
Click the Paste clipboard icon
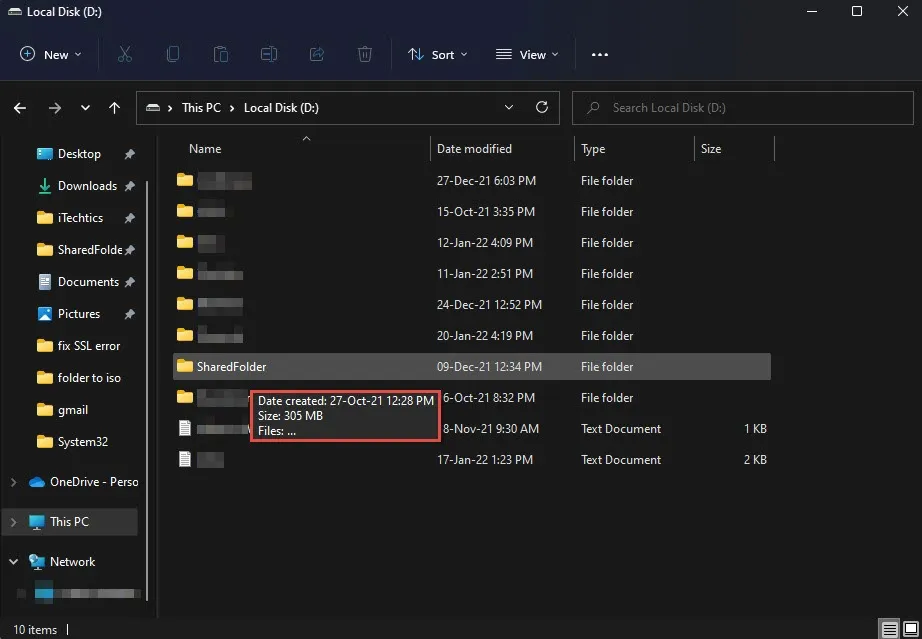(x=221, y=54)
